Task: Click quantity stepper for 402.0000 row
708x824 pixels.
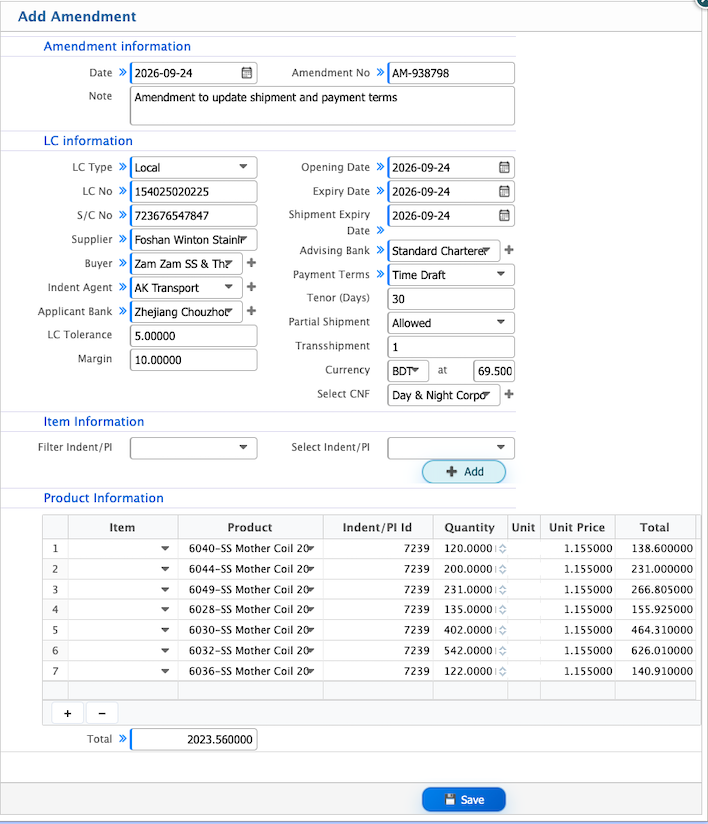Action: tap(502, 630)
